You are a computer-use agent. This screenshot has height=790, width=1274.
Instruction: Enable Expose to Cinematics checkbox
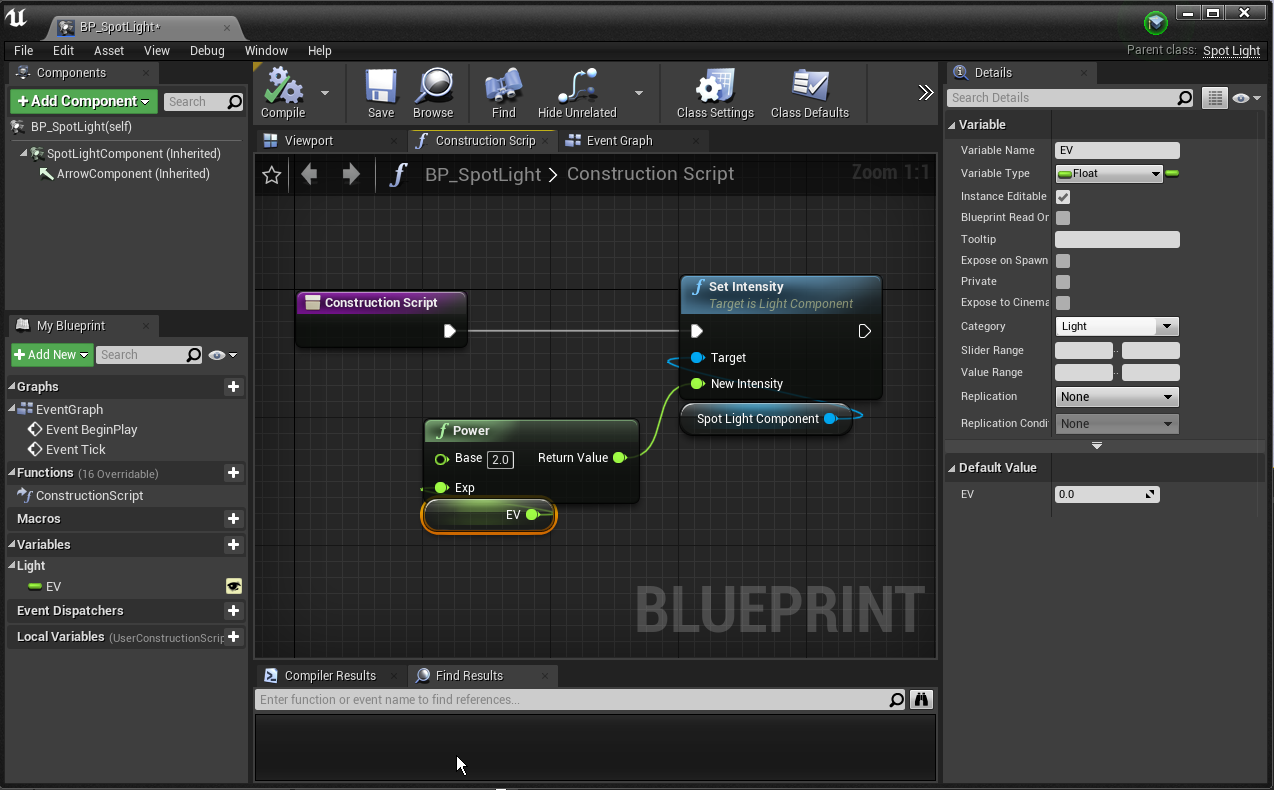tap(1063, 303)
